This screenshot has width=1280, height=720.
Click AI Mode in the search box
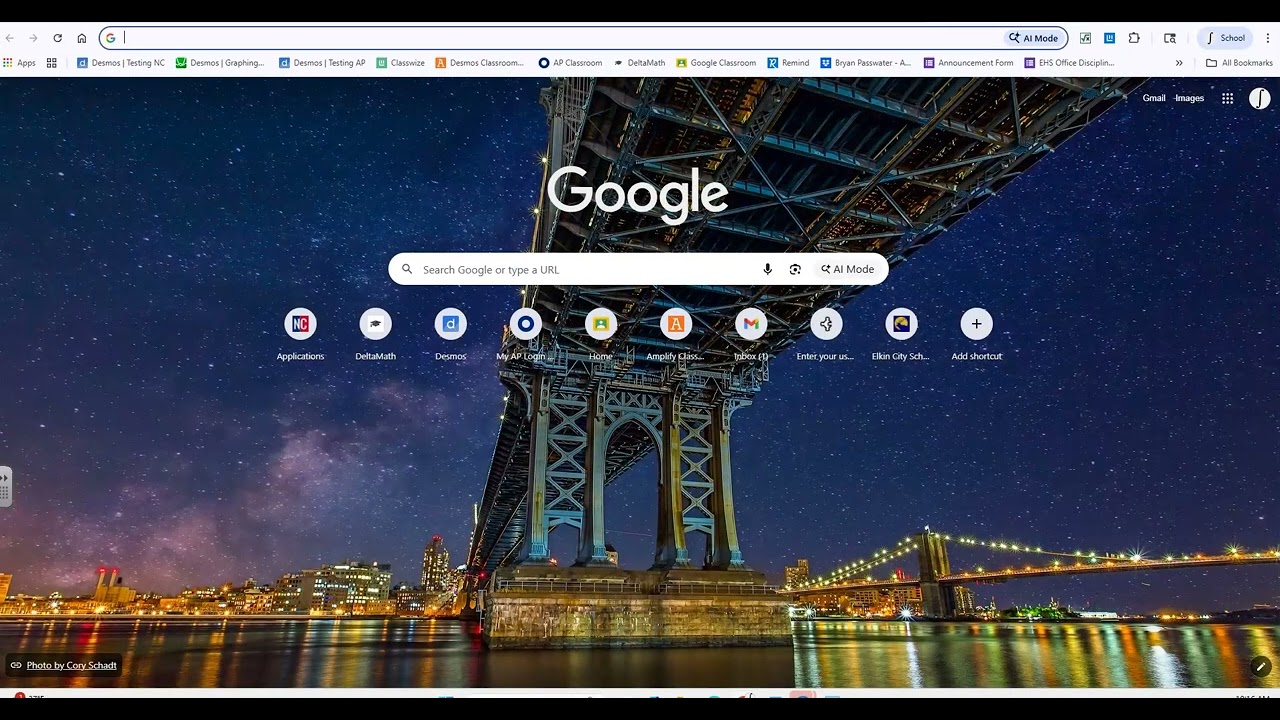coord(847,269)
